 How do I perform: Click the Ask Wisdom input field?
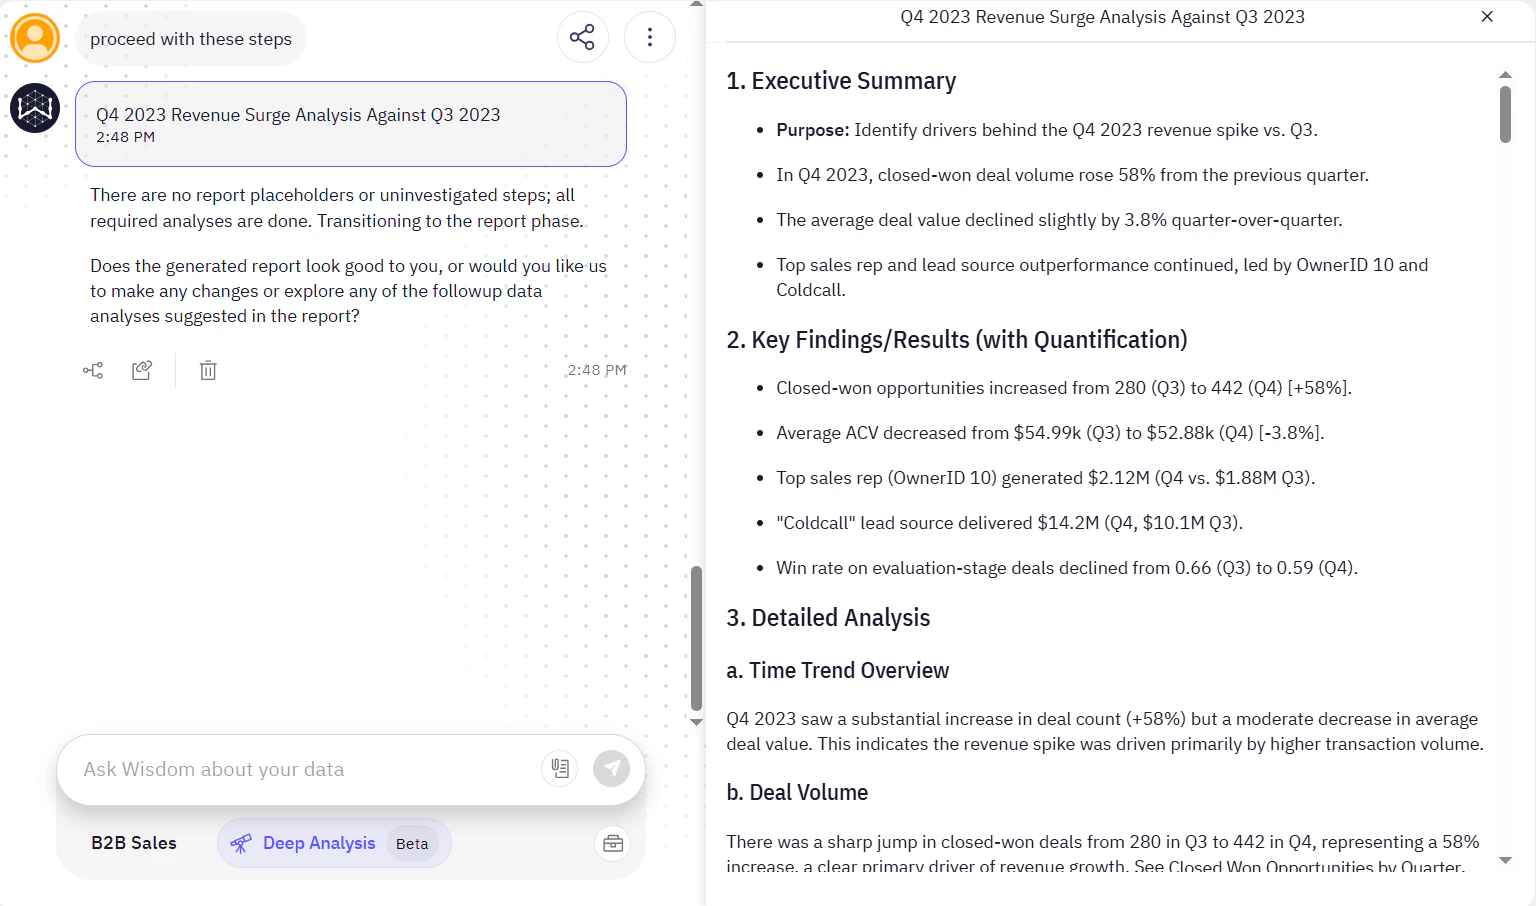click(300, 768)
